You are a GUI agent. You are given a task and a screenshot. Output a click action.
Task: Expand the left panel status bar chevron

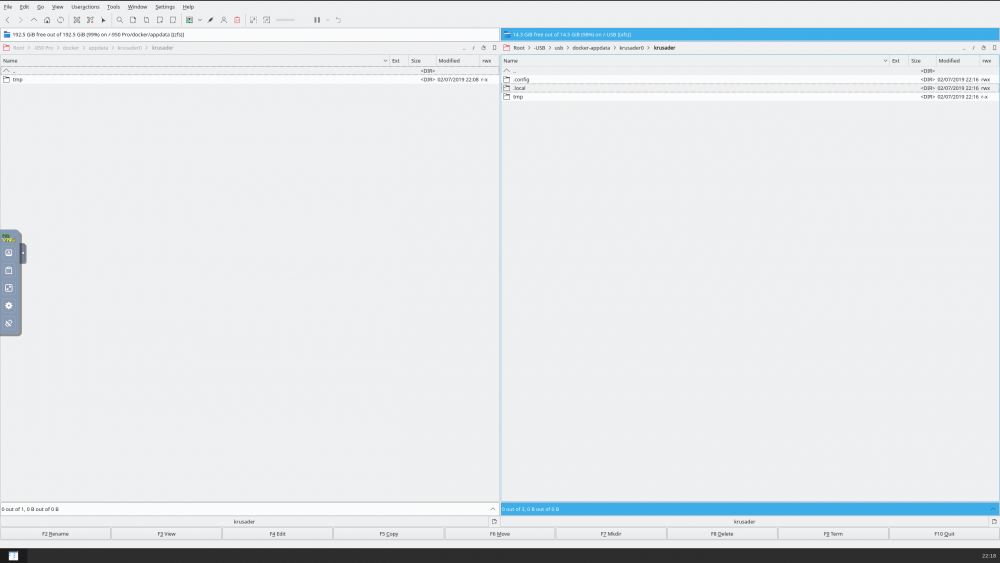492,509
